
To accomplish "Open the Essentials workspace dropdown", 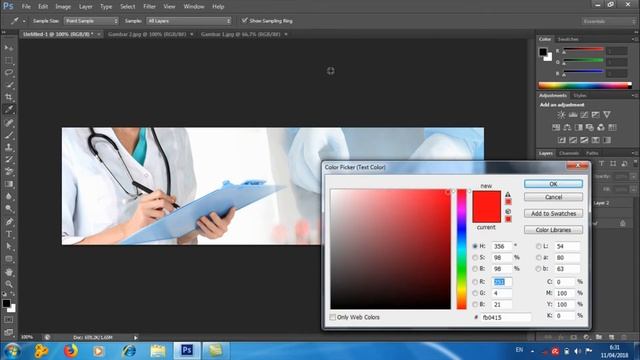I will click(x=609, y=21).
